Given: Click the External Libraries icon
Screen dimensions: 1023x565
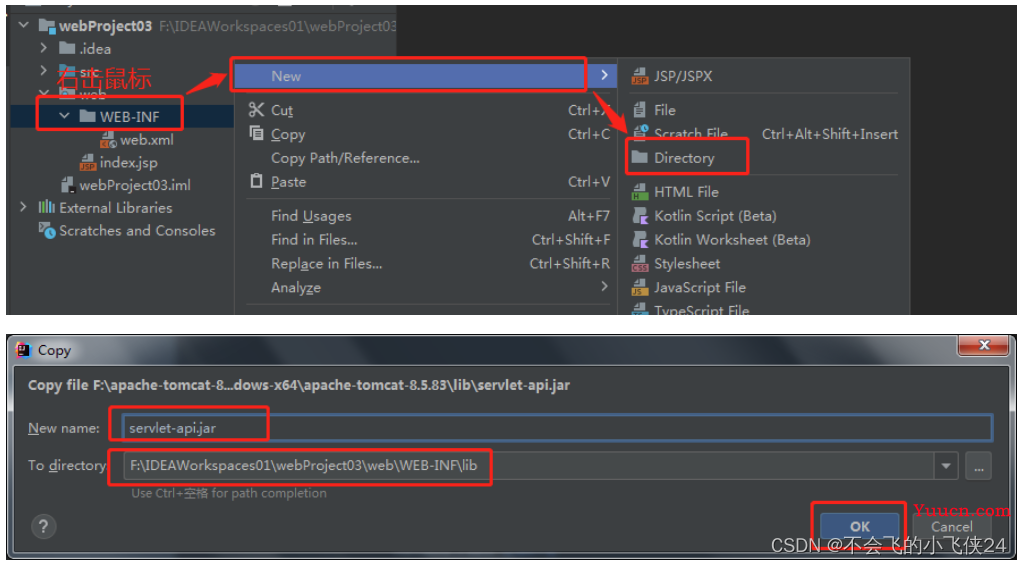Looking at the screenshot, I should (x=46, y=207).
